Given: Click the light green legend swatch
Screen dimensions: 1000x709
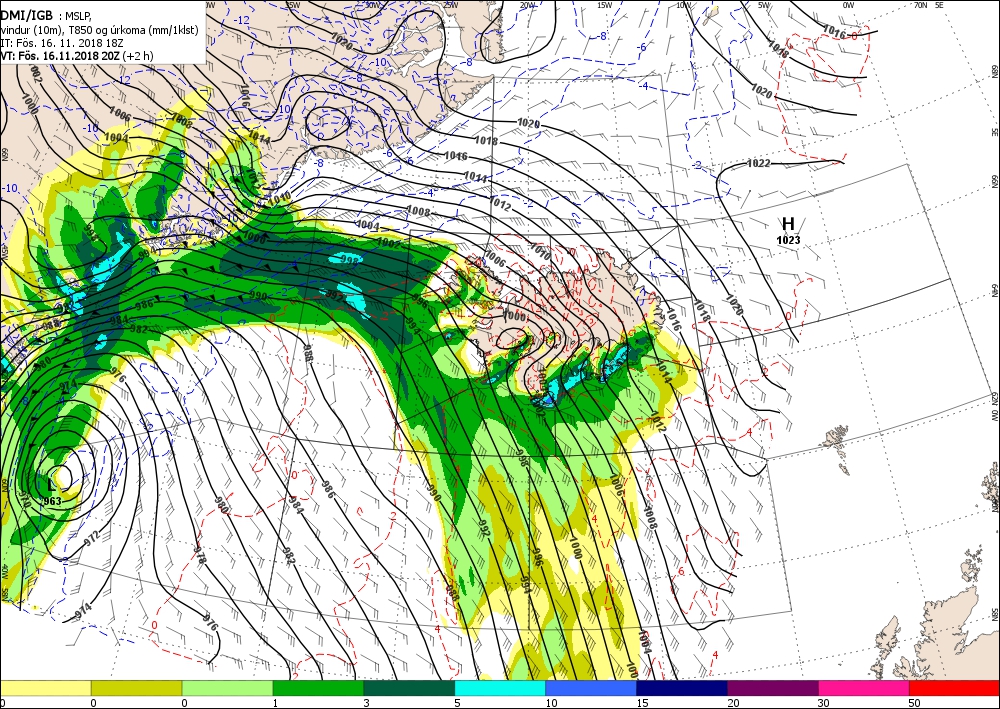Looking at the screenshot, I should tap(227, 688).
